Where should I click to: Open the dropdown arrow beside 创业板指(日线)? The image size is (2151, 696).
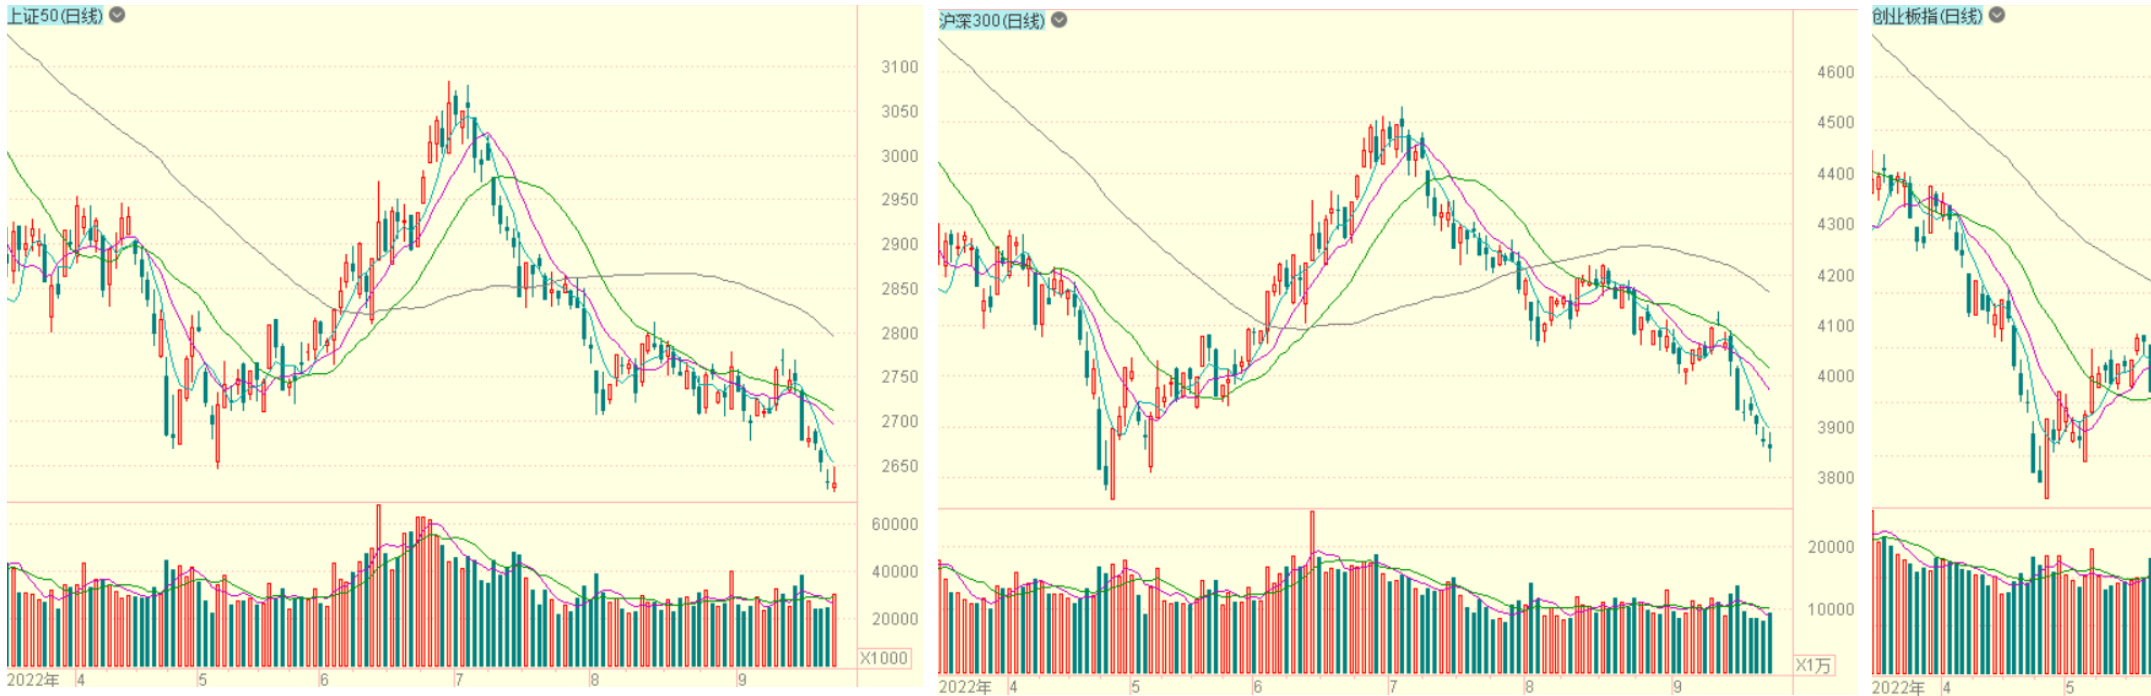point(1997,15)
